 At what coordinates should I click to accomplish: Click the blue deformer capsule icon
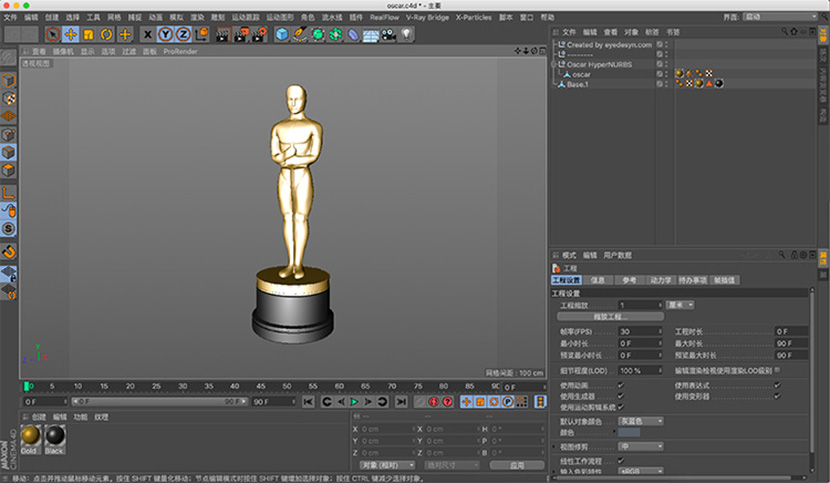[353, 34]
